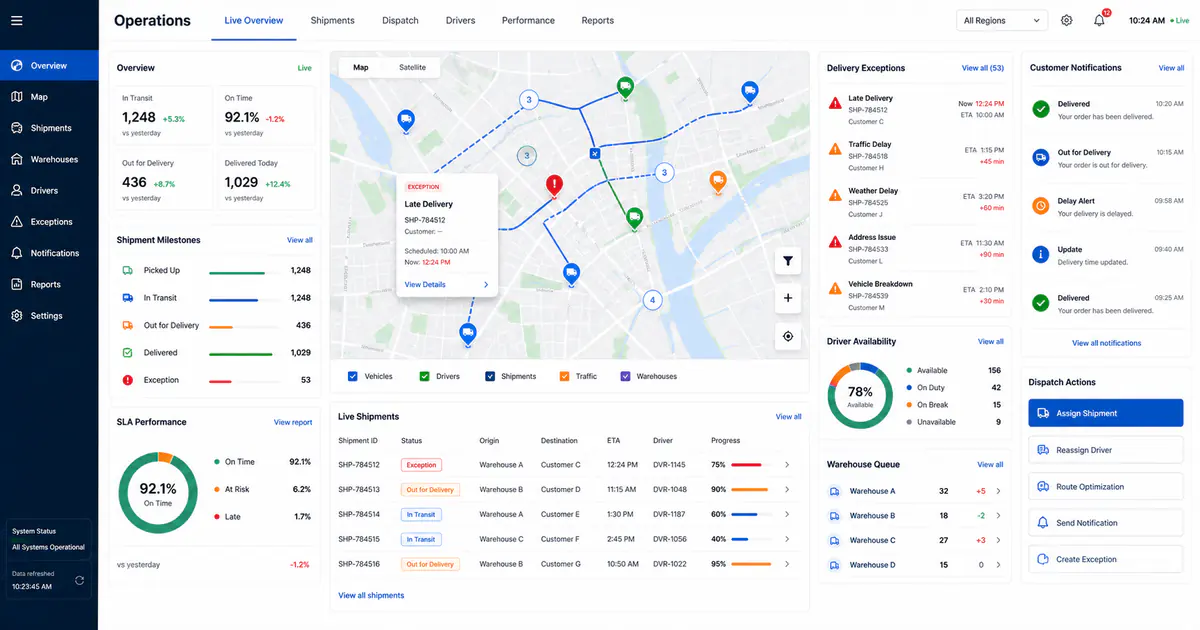Expand Warehouse A queue row chevron
This screenshot has width=1200, height=630.
999,491
